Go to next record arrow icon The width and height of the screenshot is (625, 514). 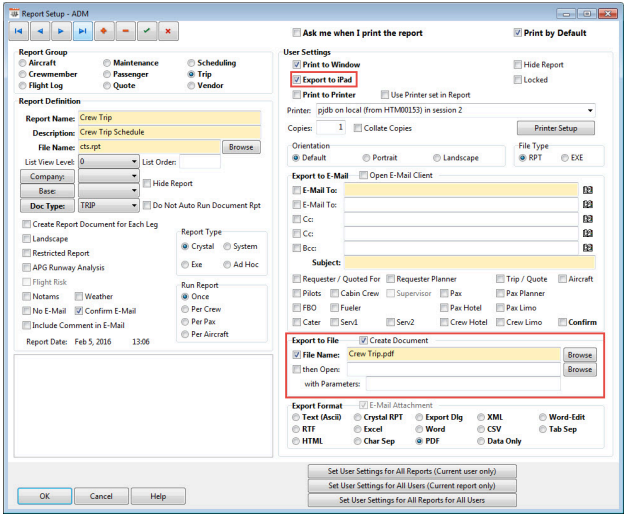61,31
